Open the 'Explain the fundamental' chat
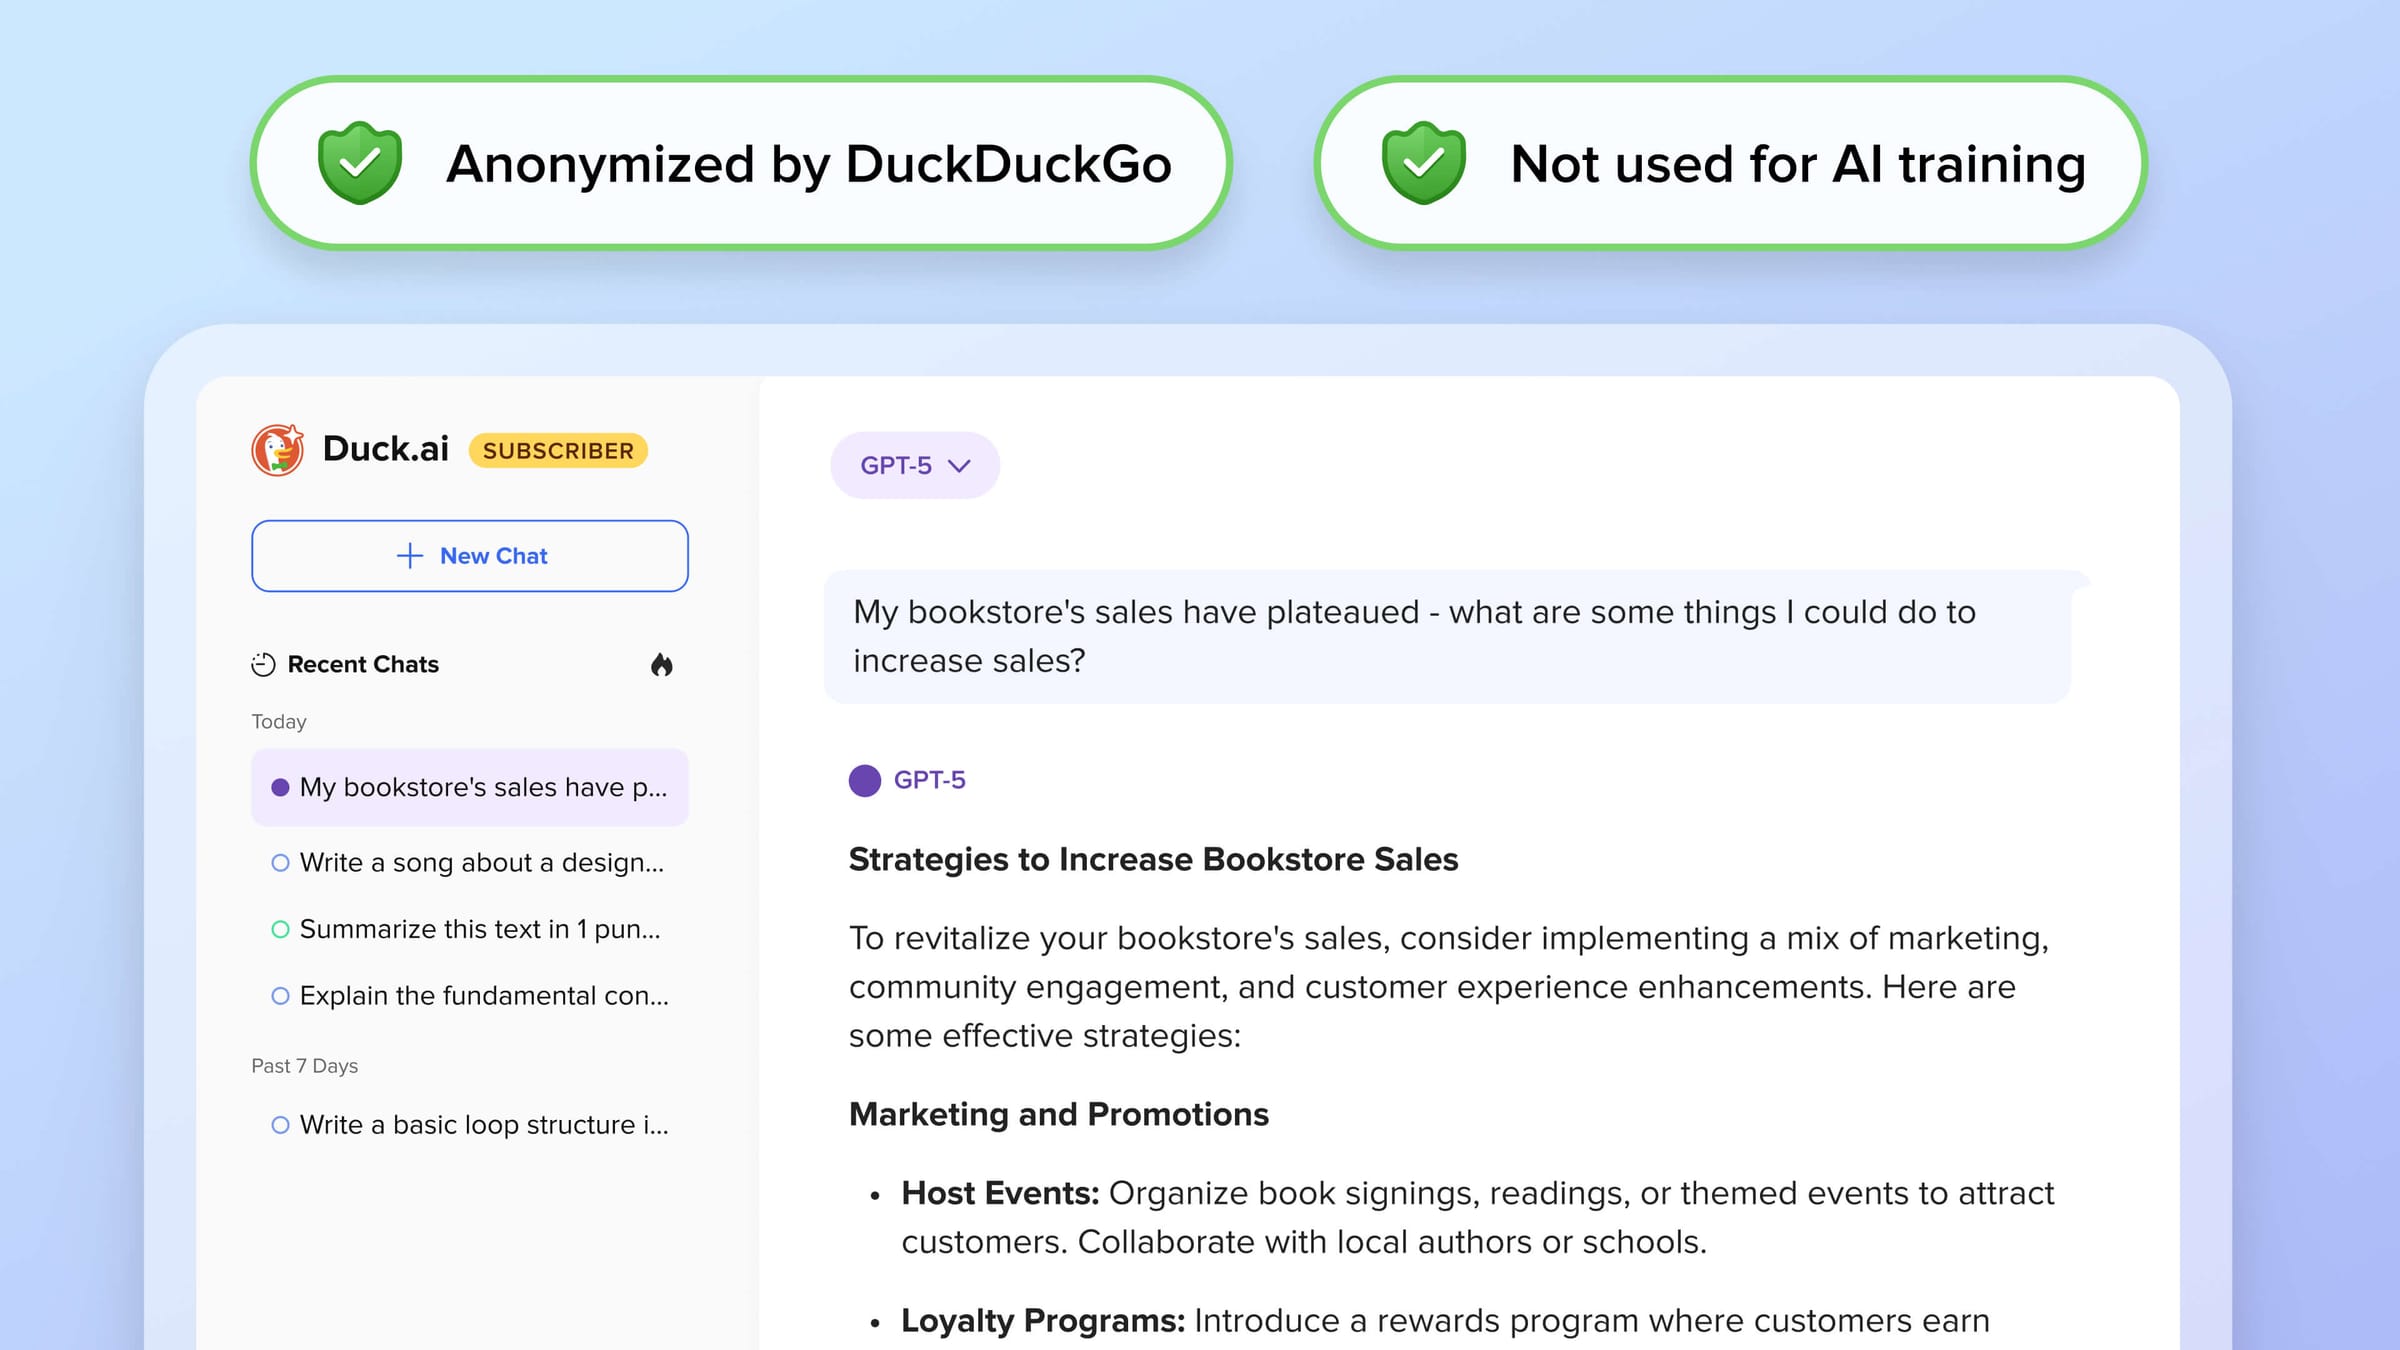 coord(484,995)
